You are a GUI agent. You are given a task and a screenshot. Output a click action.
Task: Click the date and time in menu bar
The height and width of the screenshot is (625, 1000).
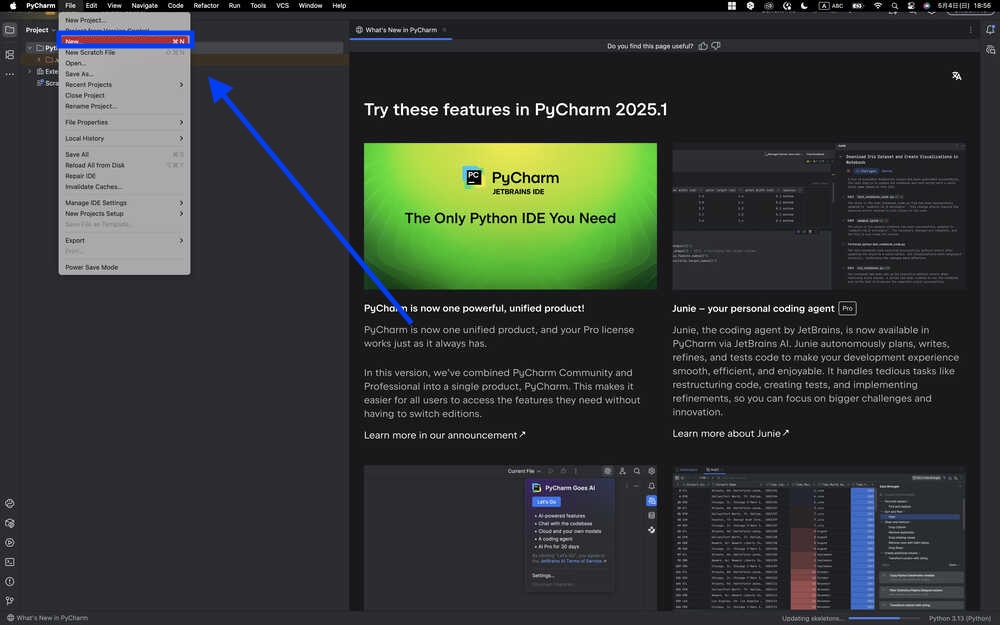[x=964, y=6]
